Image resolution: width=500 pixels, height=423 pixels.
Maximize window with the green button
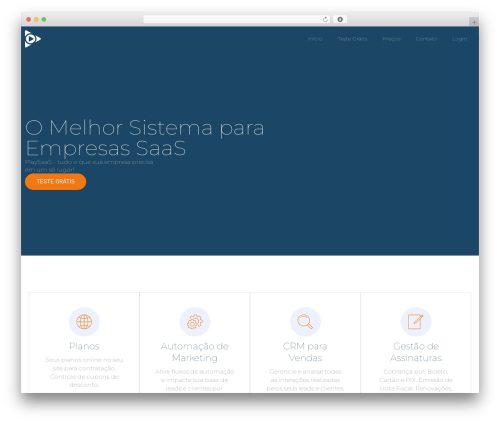pos(44,19)
